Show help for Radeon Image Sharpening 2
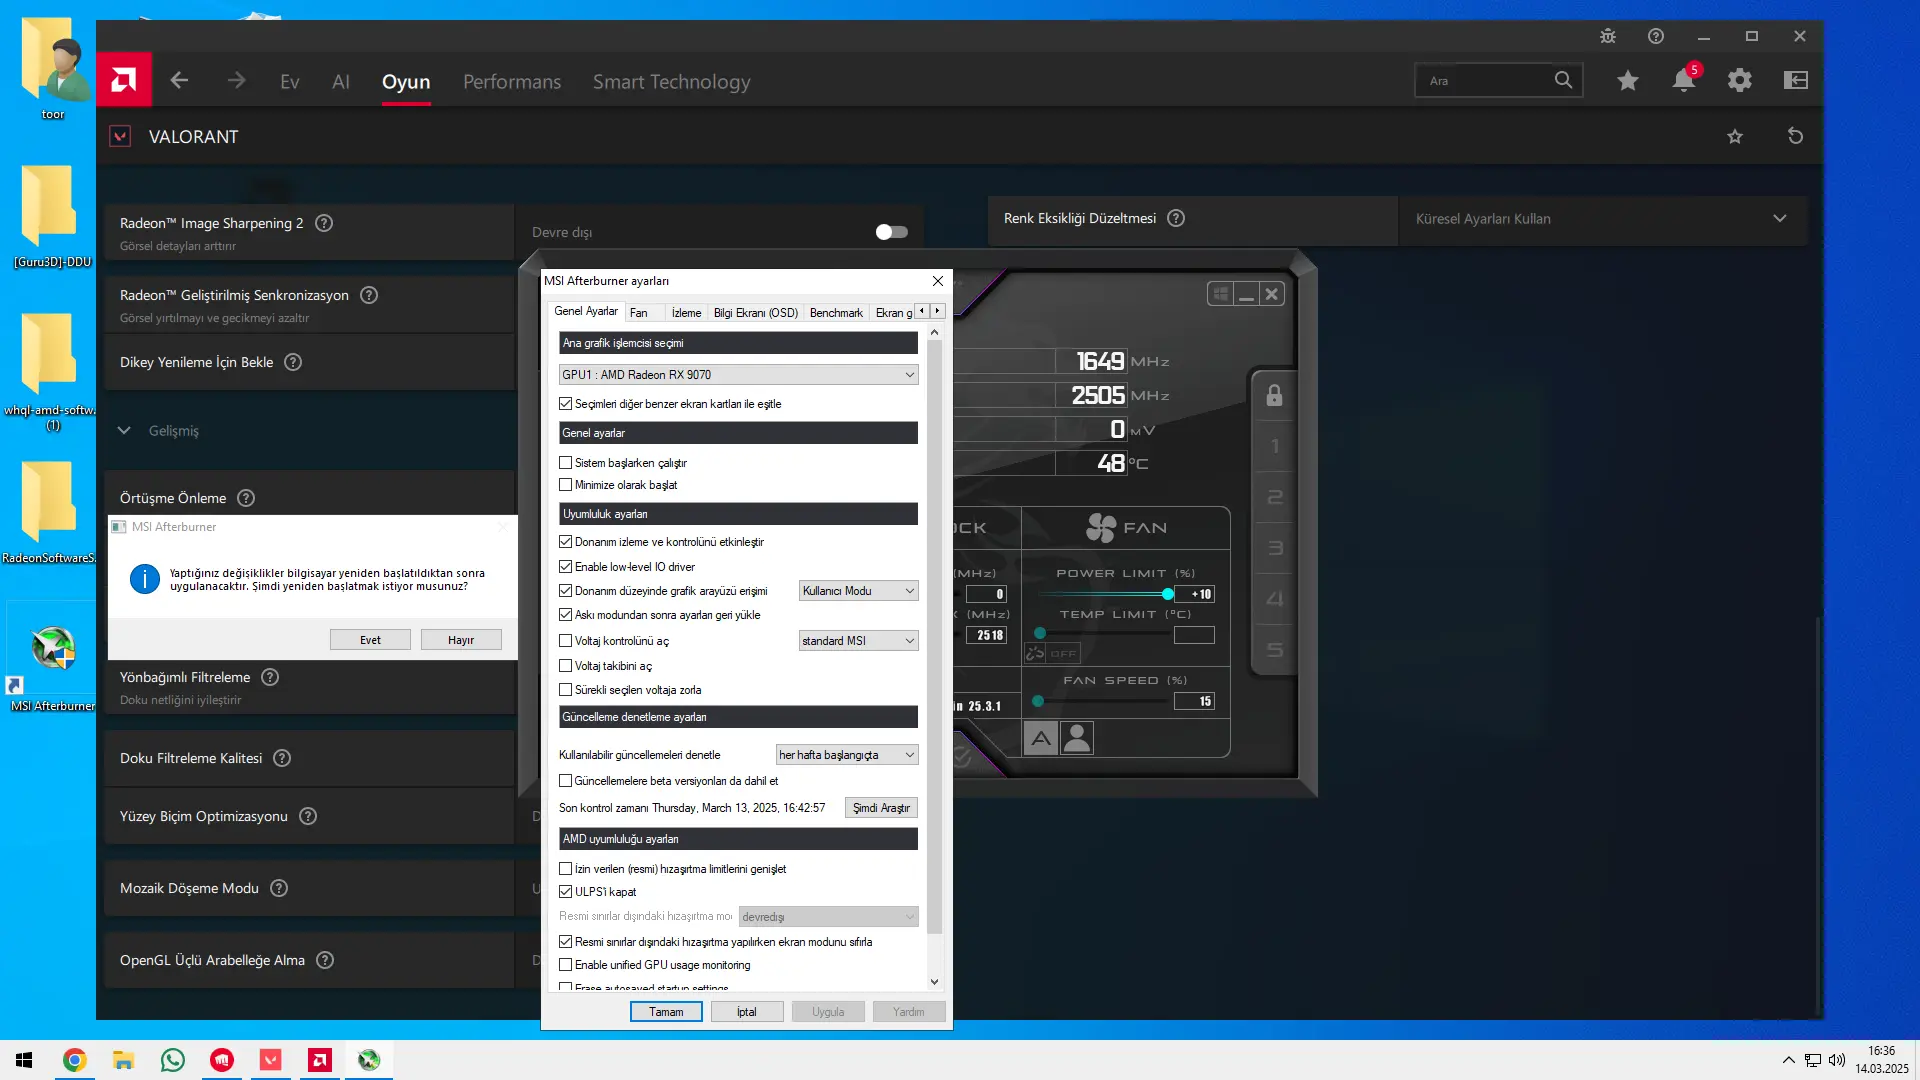The image size is (1920, 1080). click(324, 223)
